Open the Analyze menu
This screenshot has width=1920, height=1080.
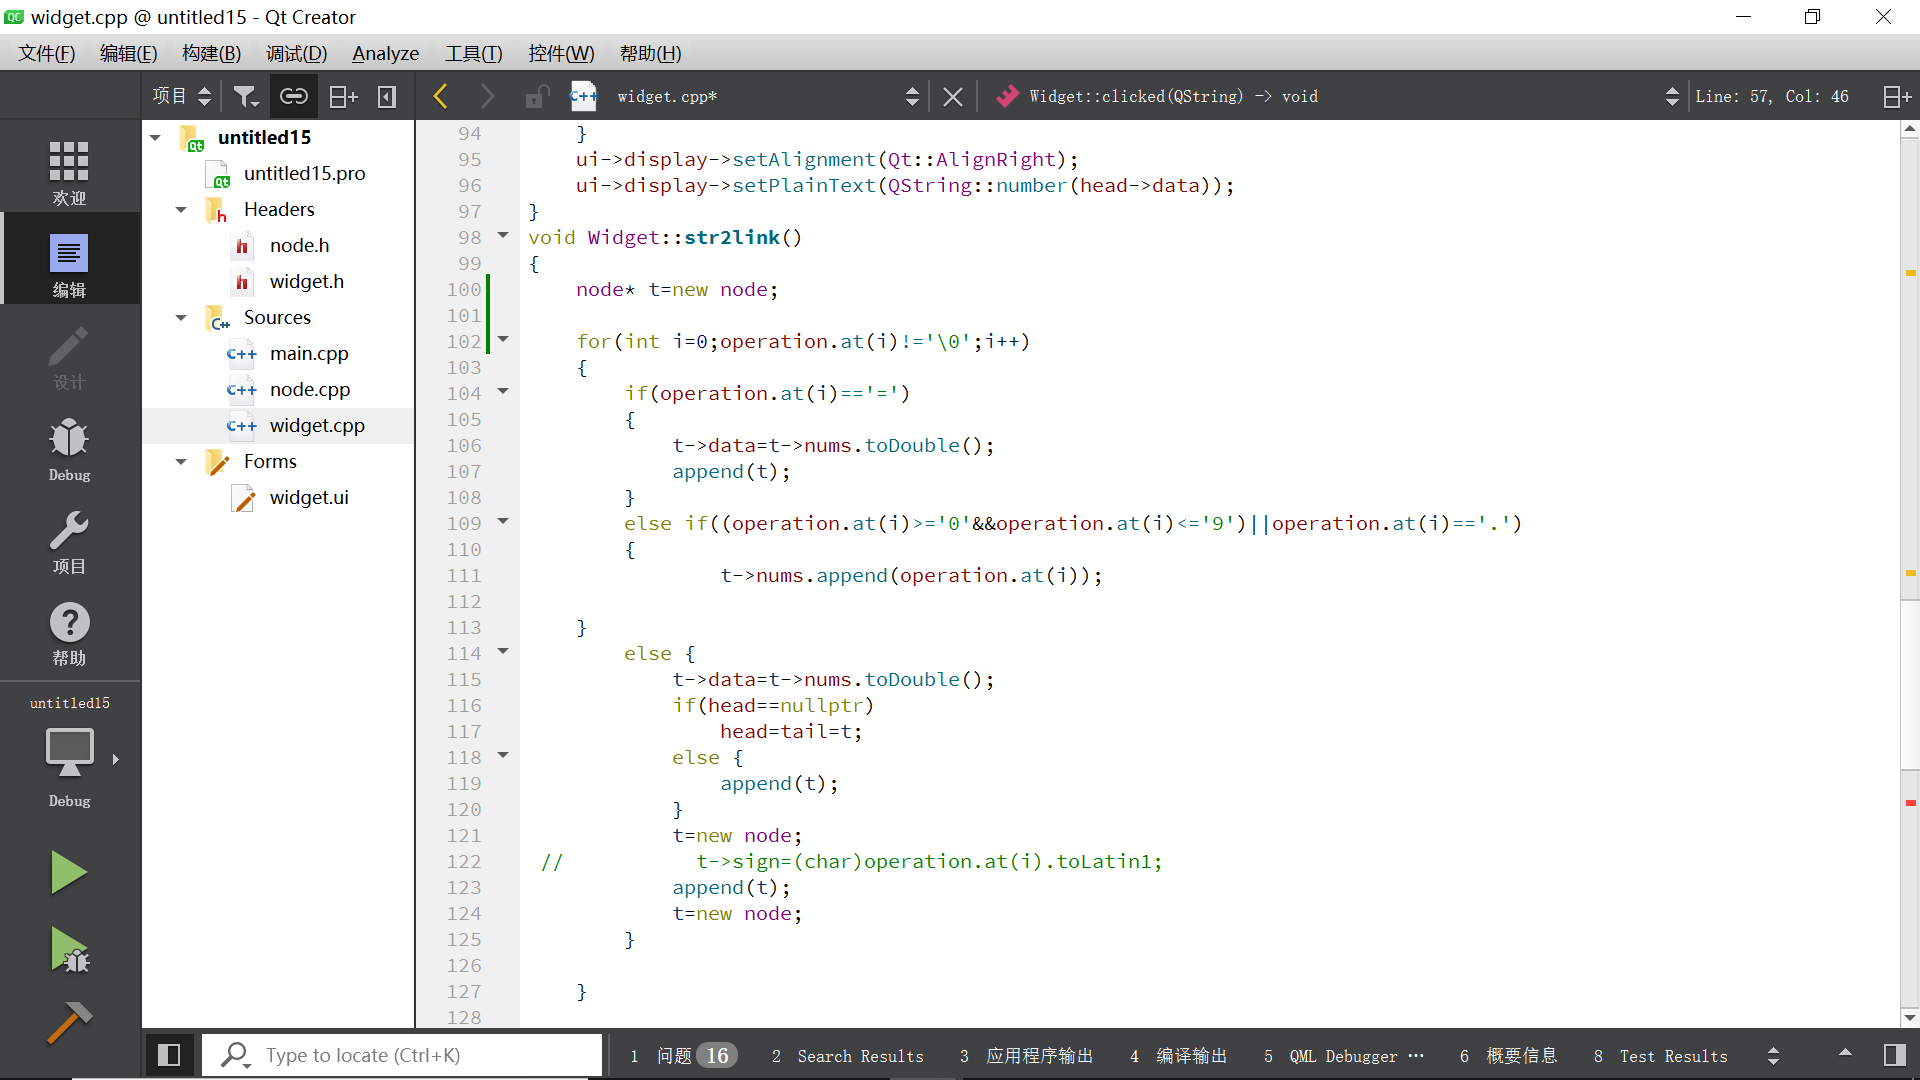click(x=385, y=53)
